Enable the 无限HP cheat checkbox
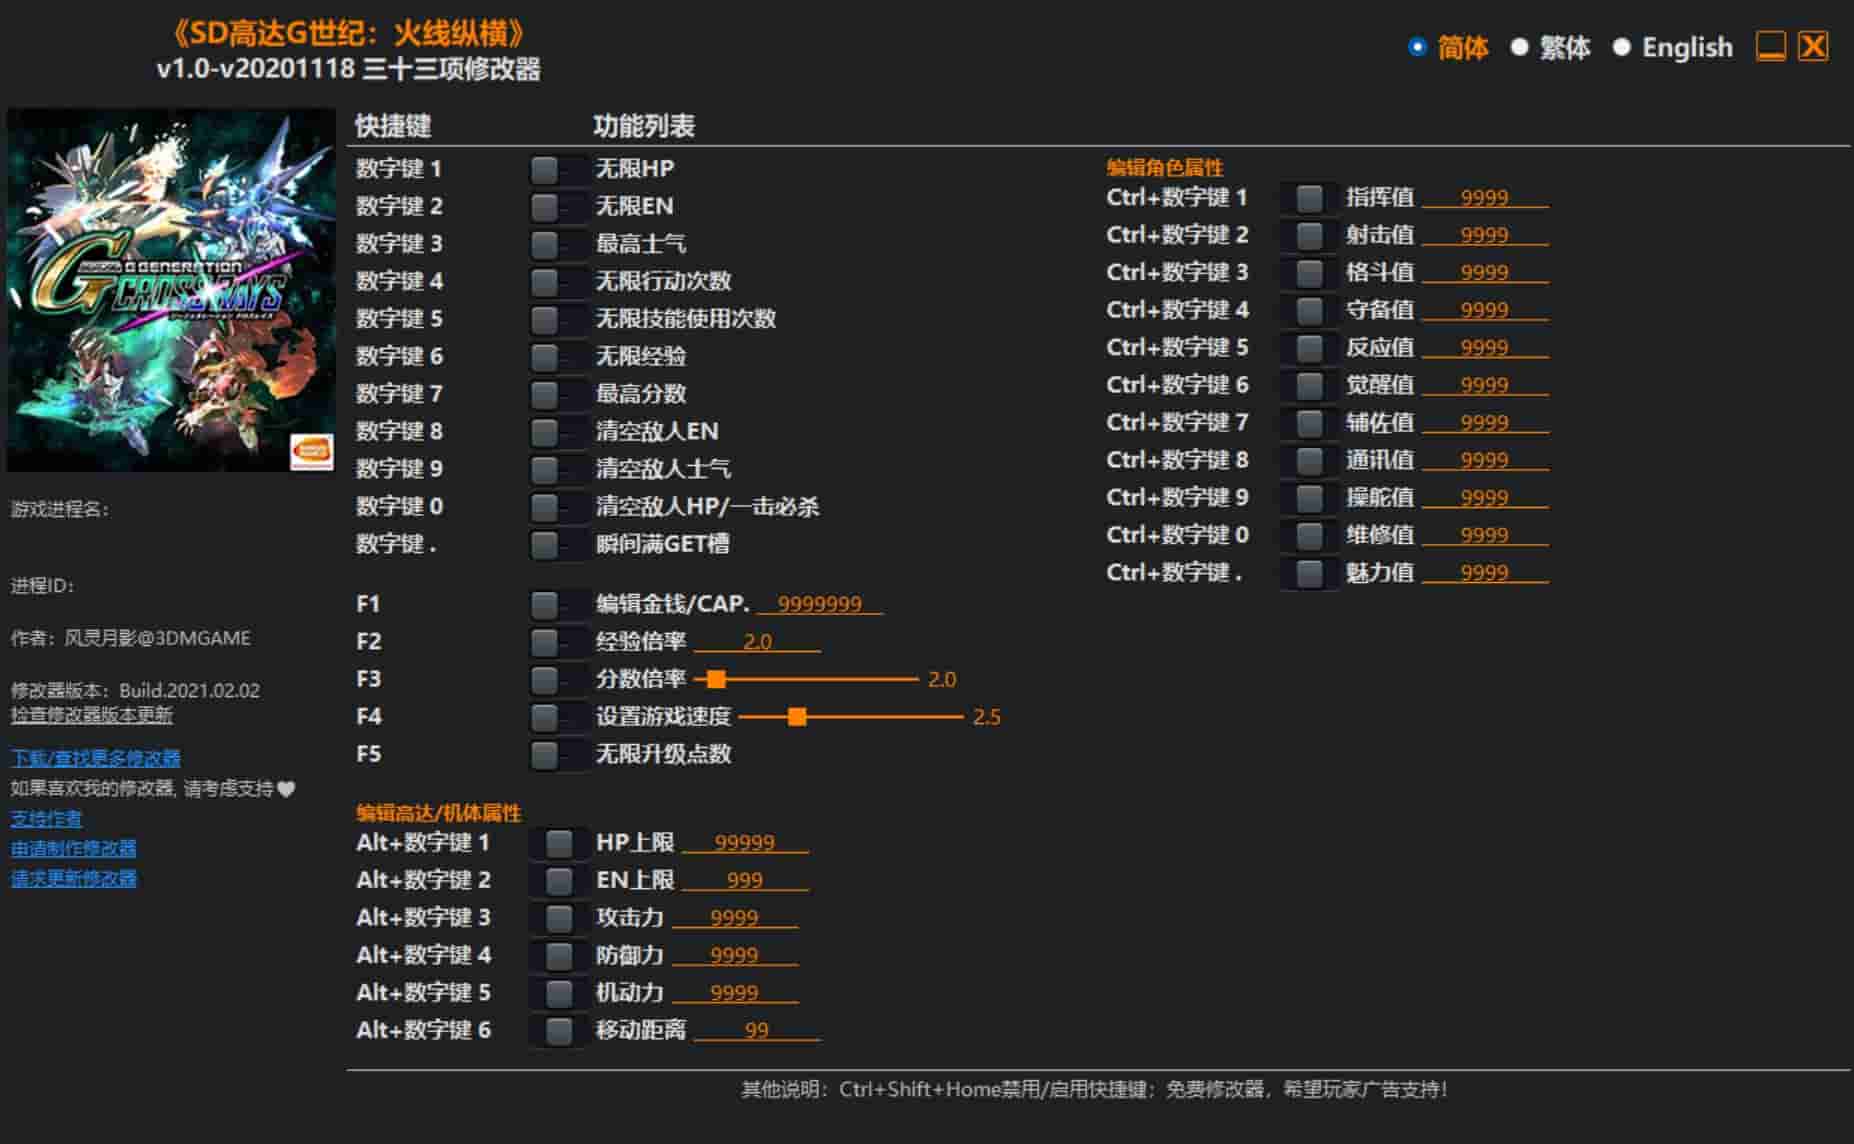This screenshot has height=1144, width=1854. click(x=546, y=168)
